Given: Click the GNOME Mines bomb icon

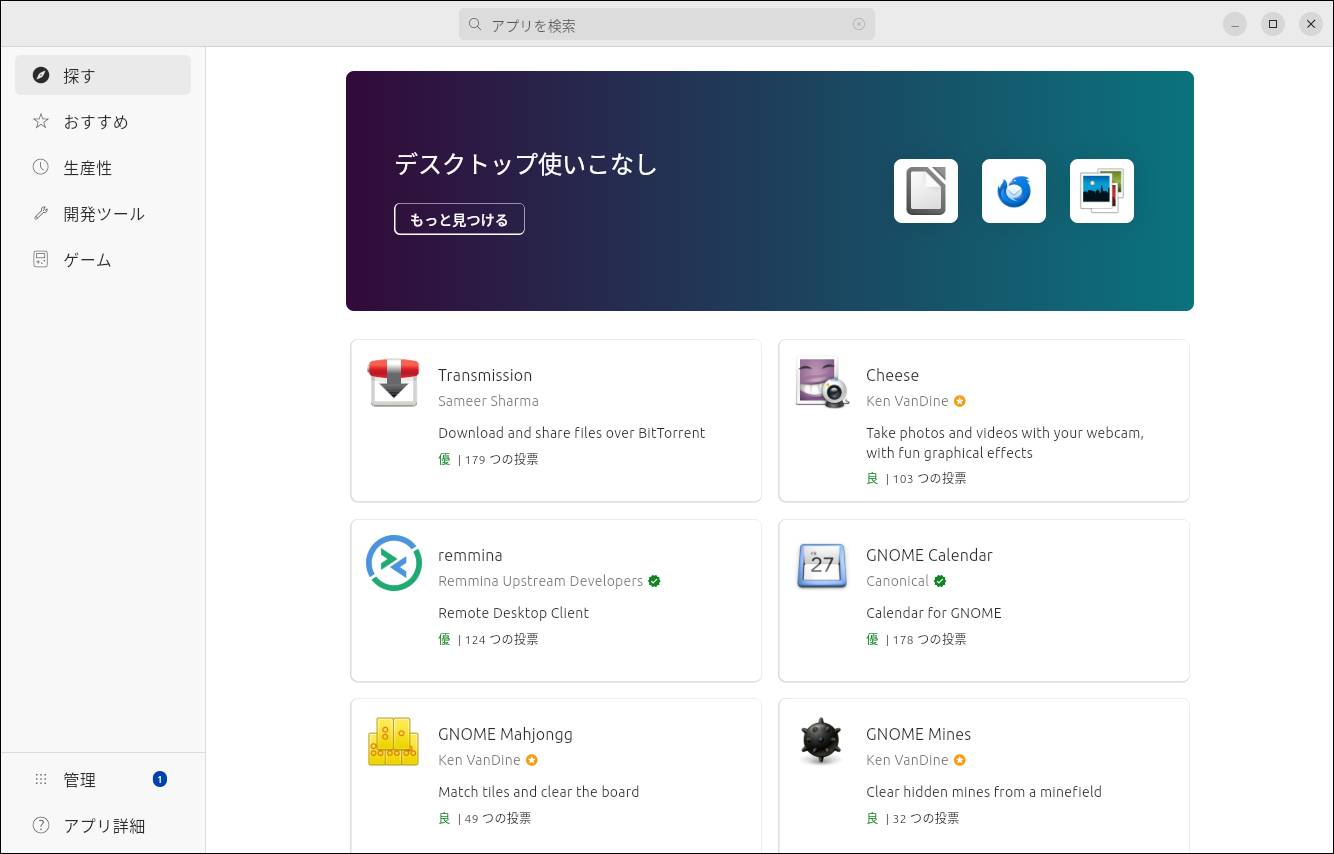Looking at the screenshot, I should pos(822,742).
